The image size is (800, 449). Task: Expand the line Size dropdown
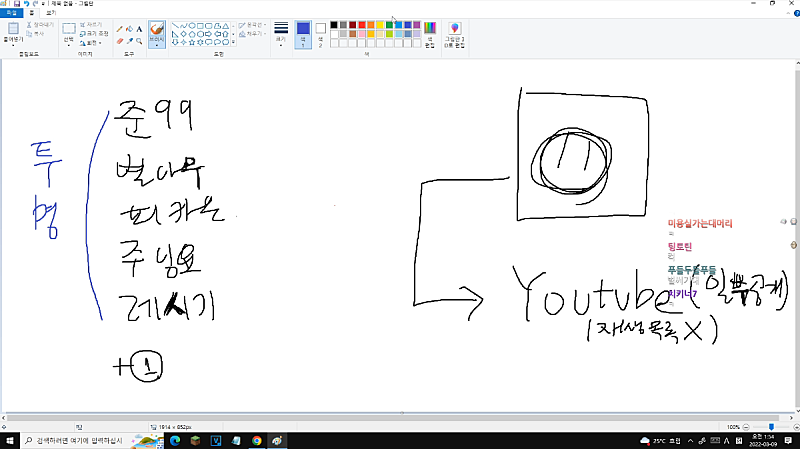(281, 34)
